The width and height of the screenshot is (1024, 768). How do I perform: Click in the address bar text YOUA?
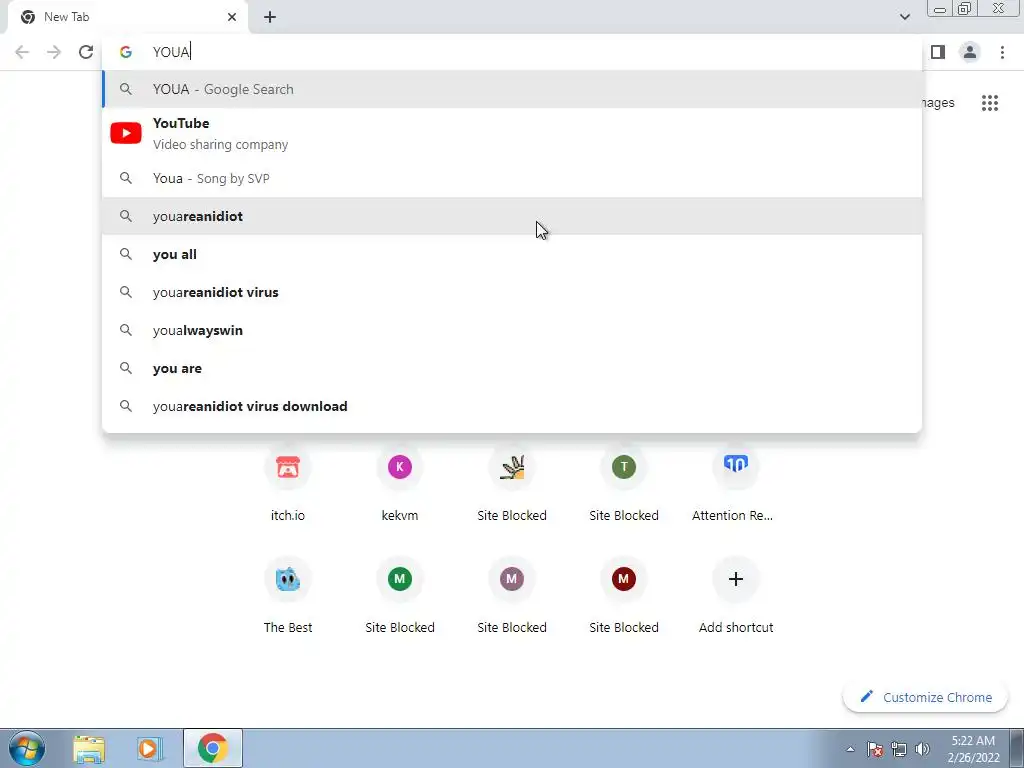(171, 52)
